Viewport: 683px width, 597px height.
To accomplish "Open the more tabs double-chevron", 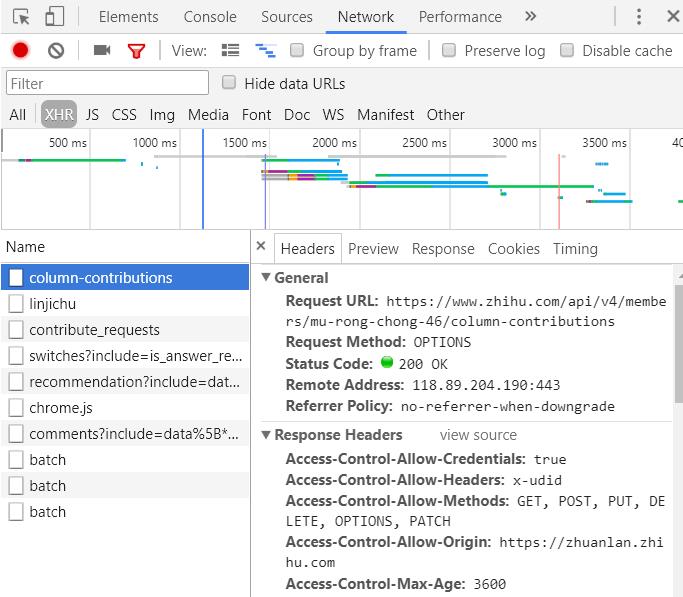I will pyautogui.click(x=530, y=17).
